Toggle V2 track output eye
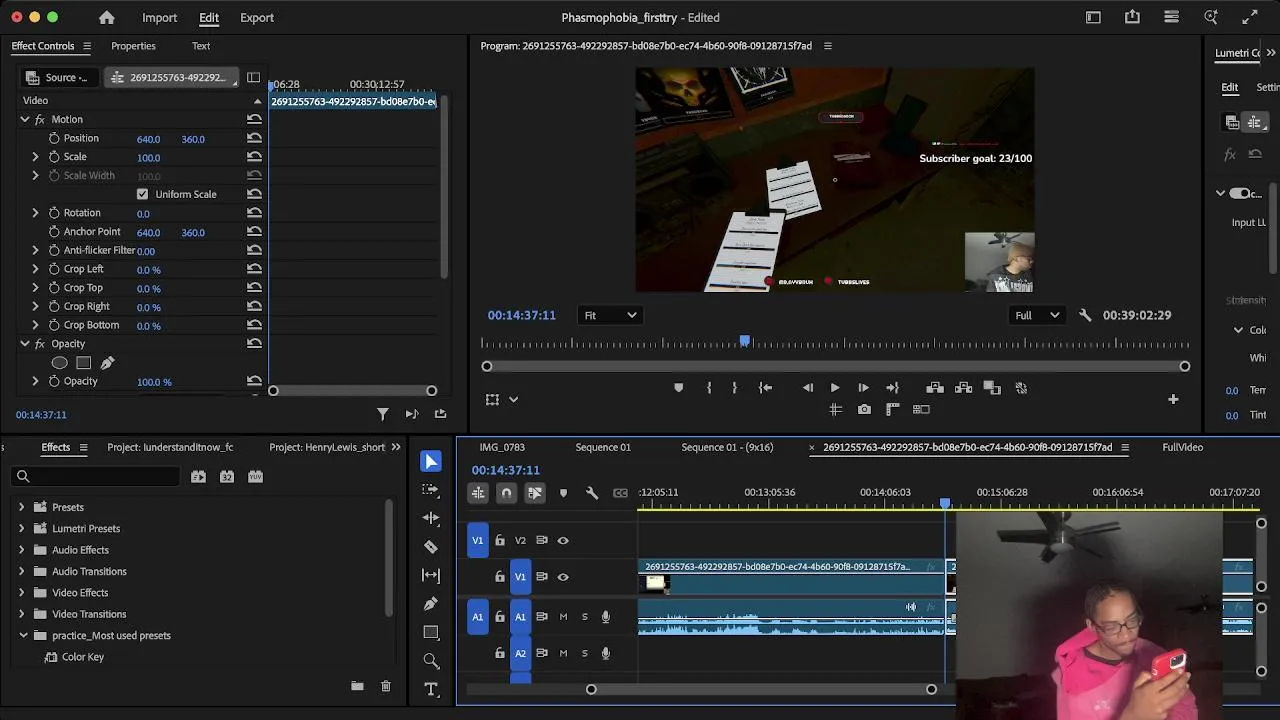Screen dimensions: 1280x720 click(x=563, y=541)
